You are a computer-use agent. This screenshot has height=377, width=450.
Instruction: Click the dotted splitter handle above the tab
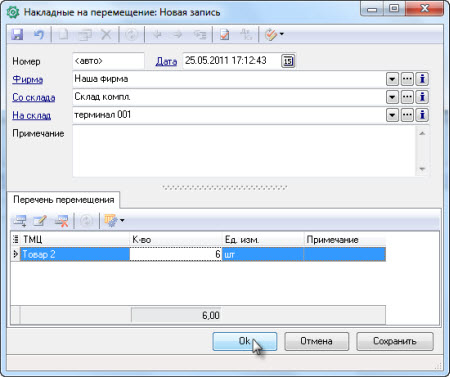[225, 188]
